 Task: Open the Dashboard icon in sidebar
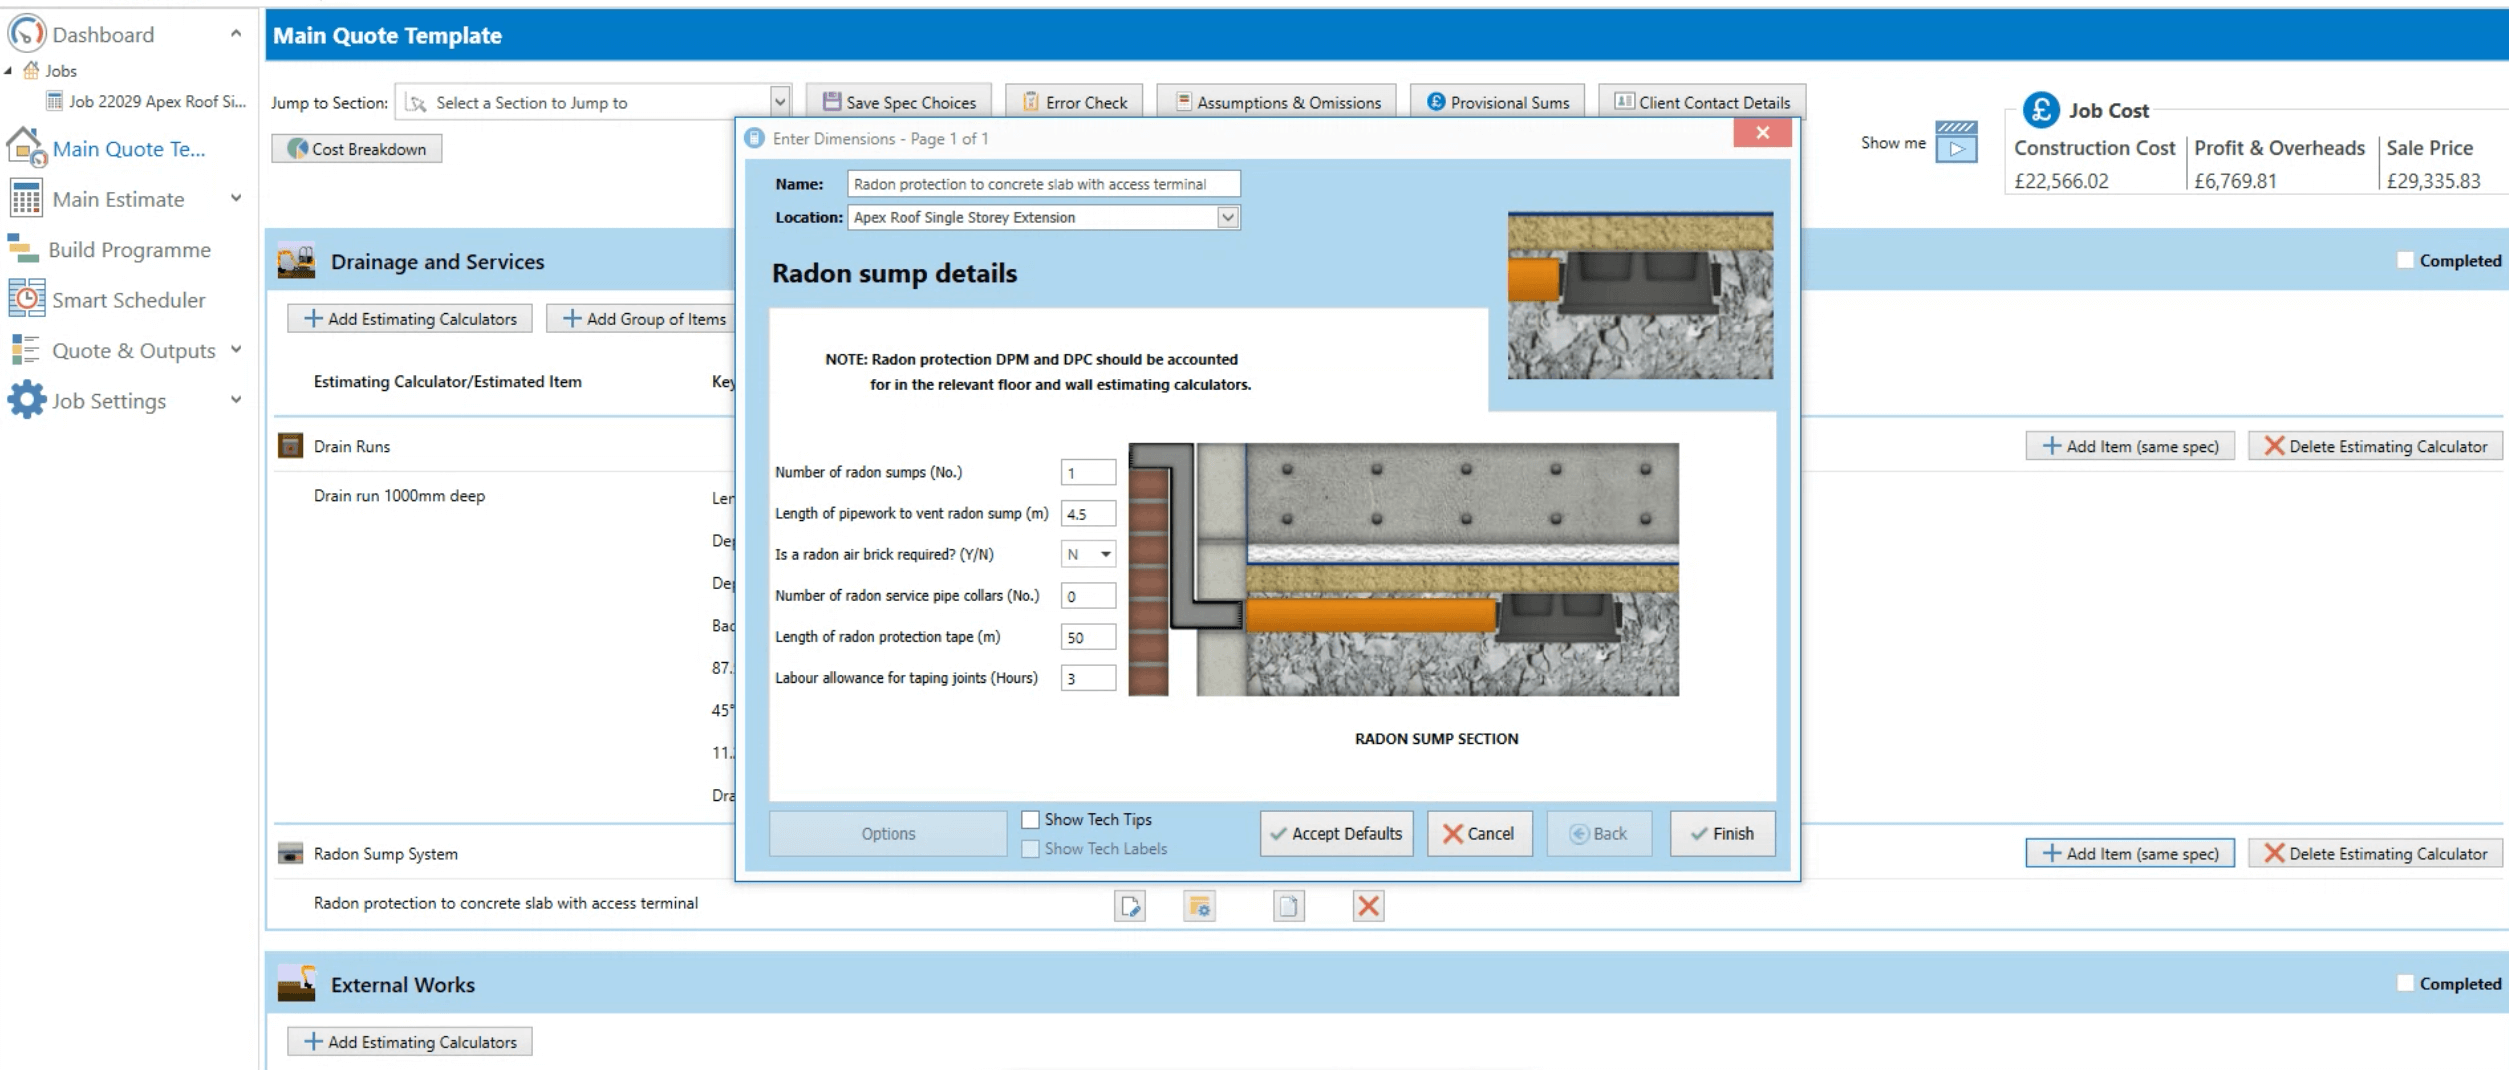tap(27, 34)
